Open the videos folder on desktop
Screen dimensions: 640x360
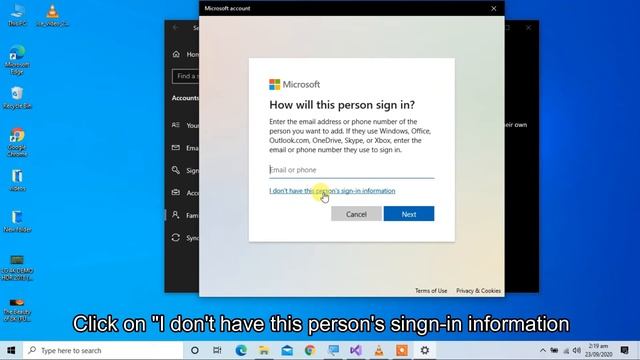(17, 180)
